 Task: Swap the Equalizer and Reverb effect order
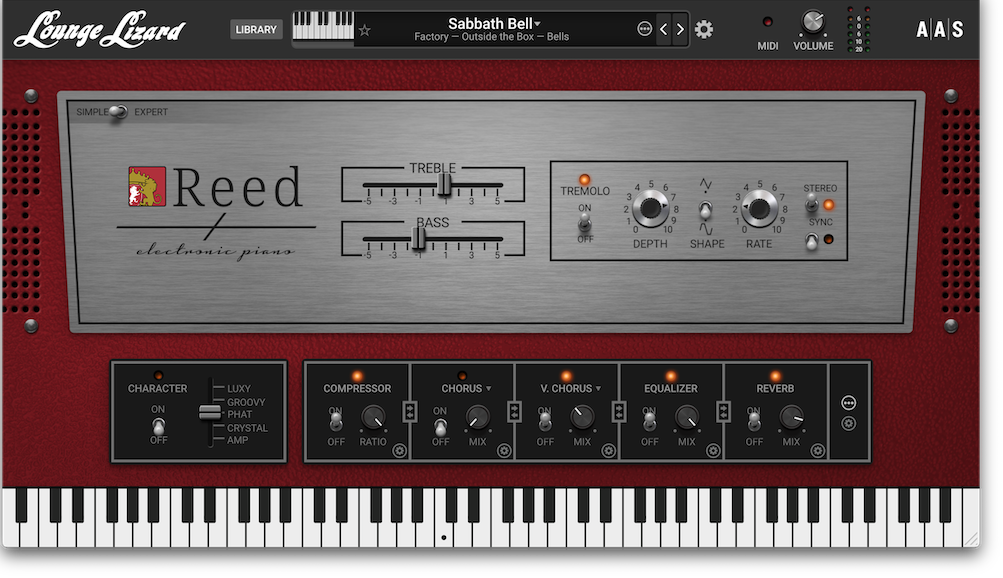pos(723,411)
